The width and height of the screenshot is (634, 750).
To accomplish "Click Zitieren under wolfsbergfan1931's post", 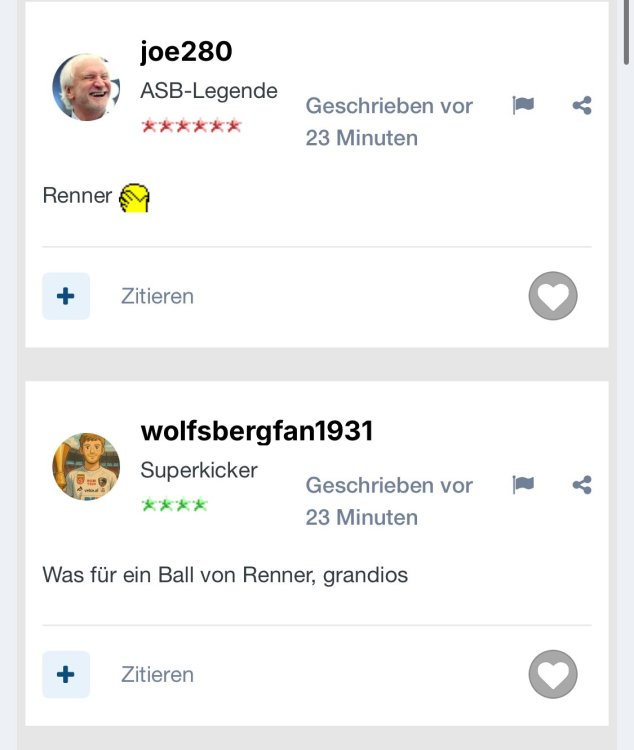I will pos(157,674).
